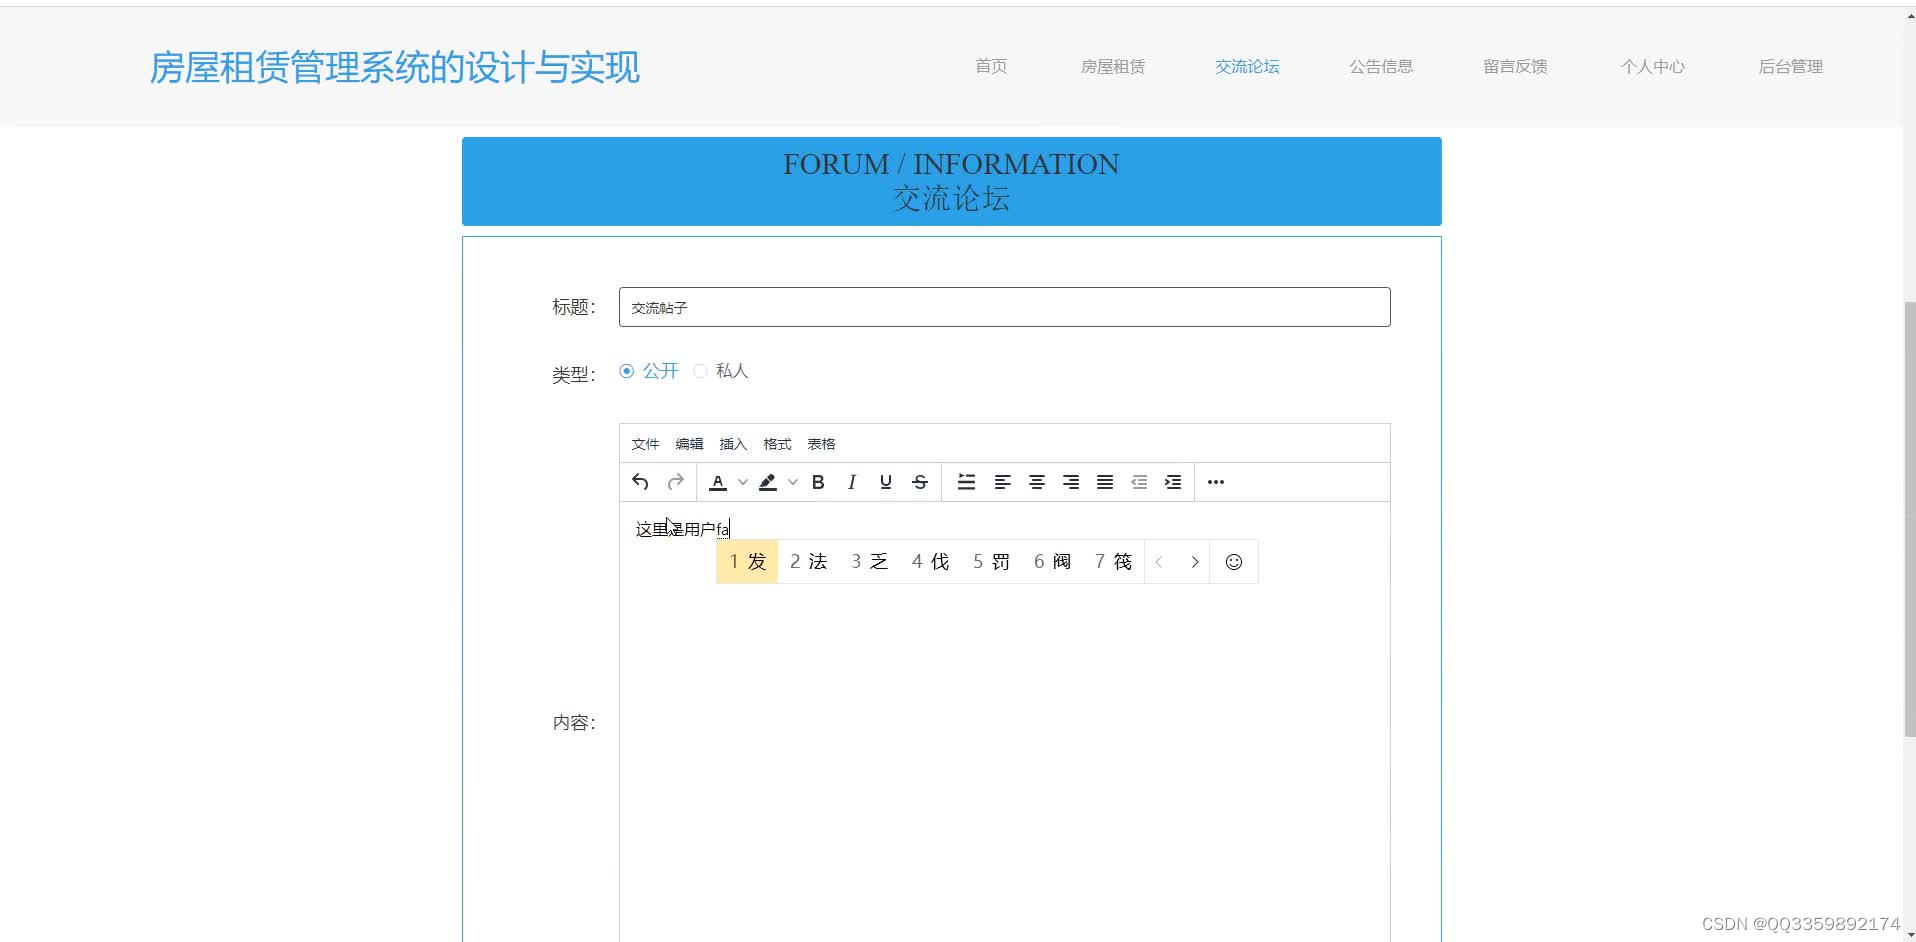
Task: Center align the text
Action: click(1037, 482)
